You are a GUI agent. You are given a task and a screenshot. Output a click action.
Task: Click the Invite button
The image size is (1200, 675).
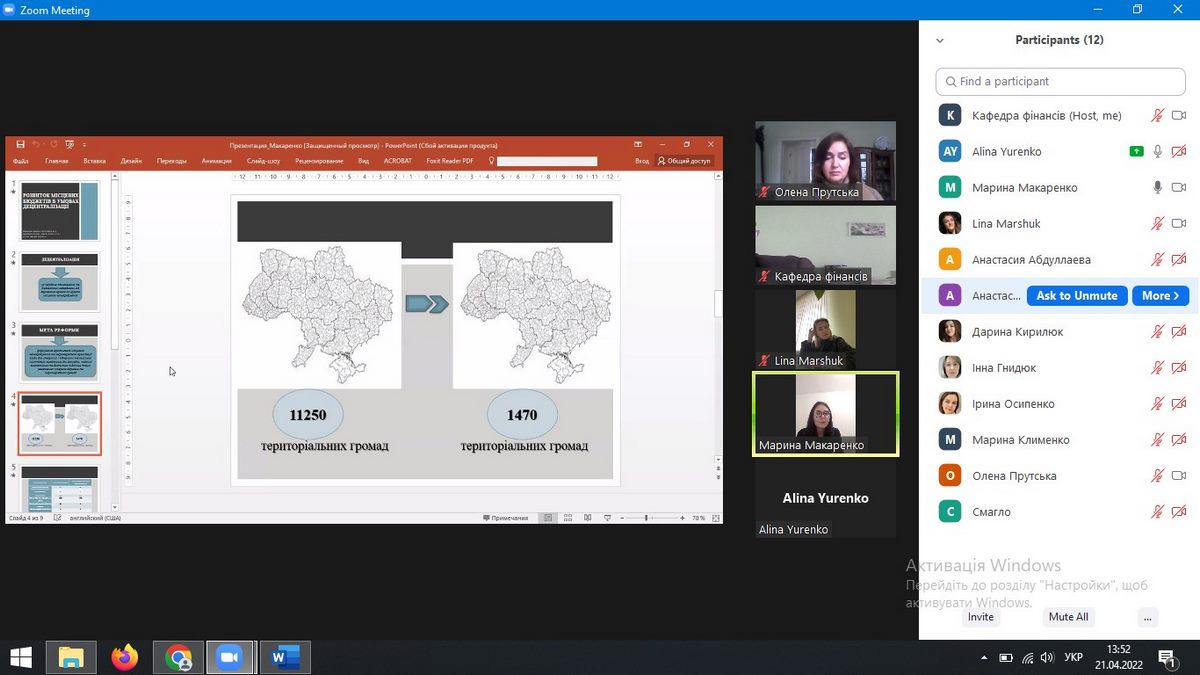(x=981, y=617)
